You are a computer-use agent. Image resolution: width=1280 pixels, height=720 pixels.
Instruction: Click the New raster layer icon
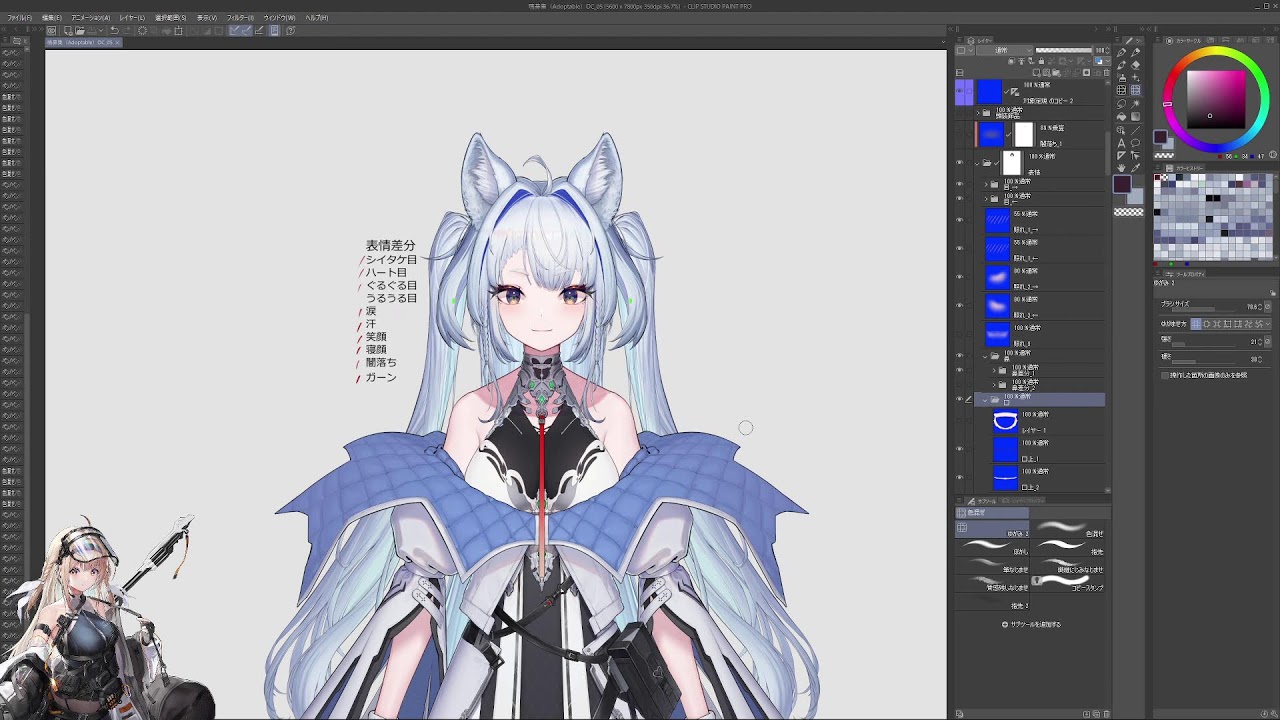point(1036,73)
